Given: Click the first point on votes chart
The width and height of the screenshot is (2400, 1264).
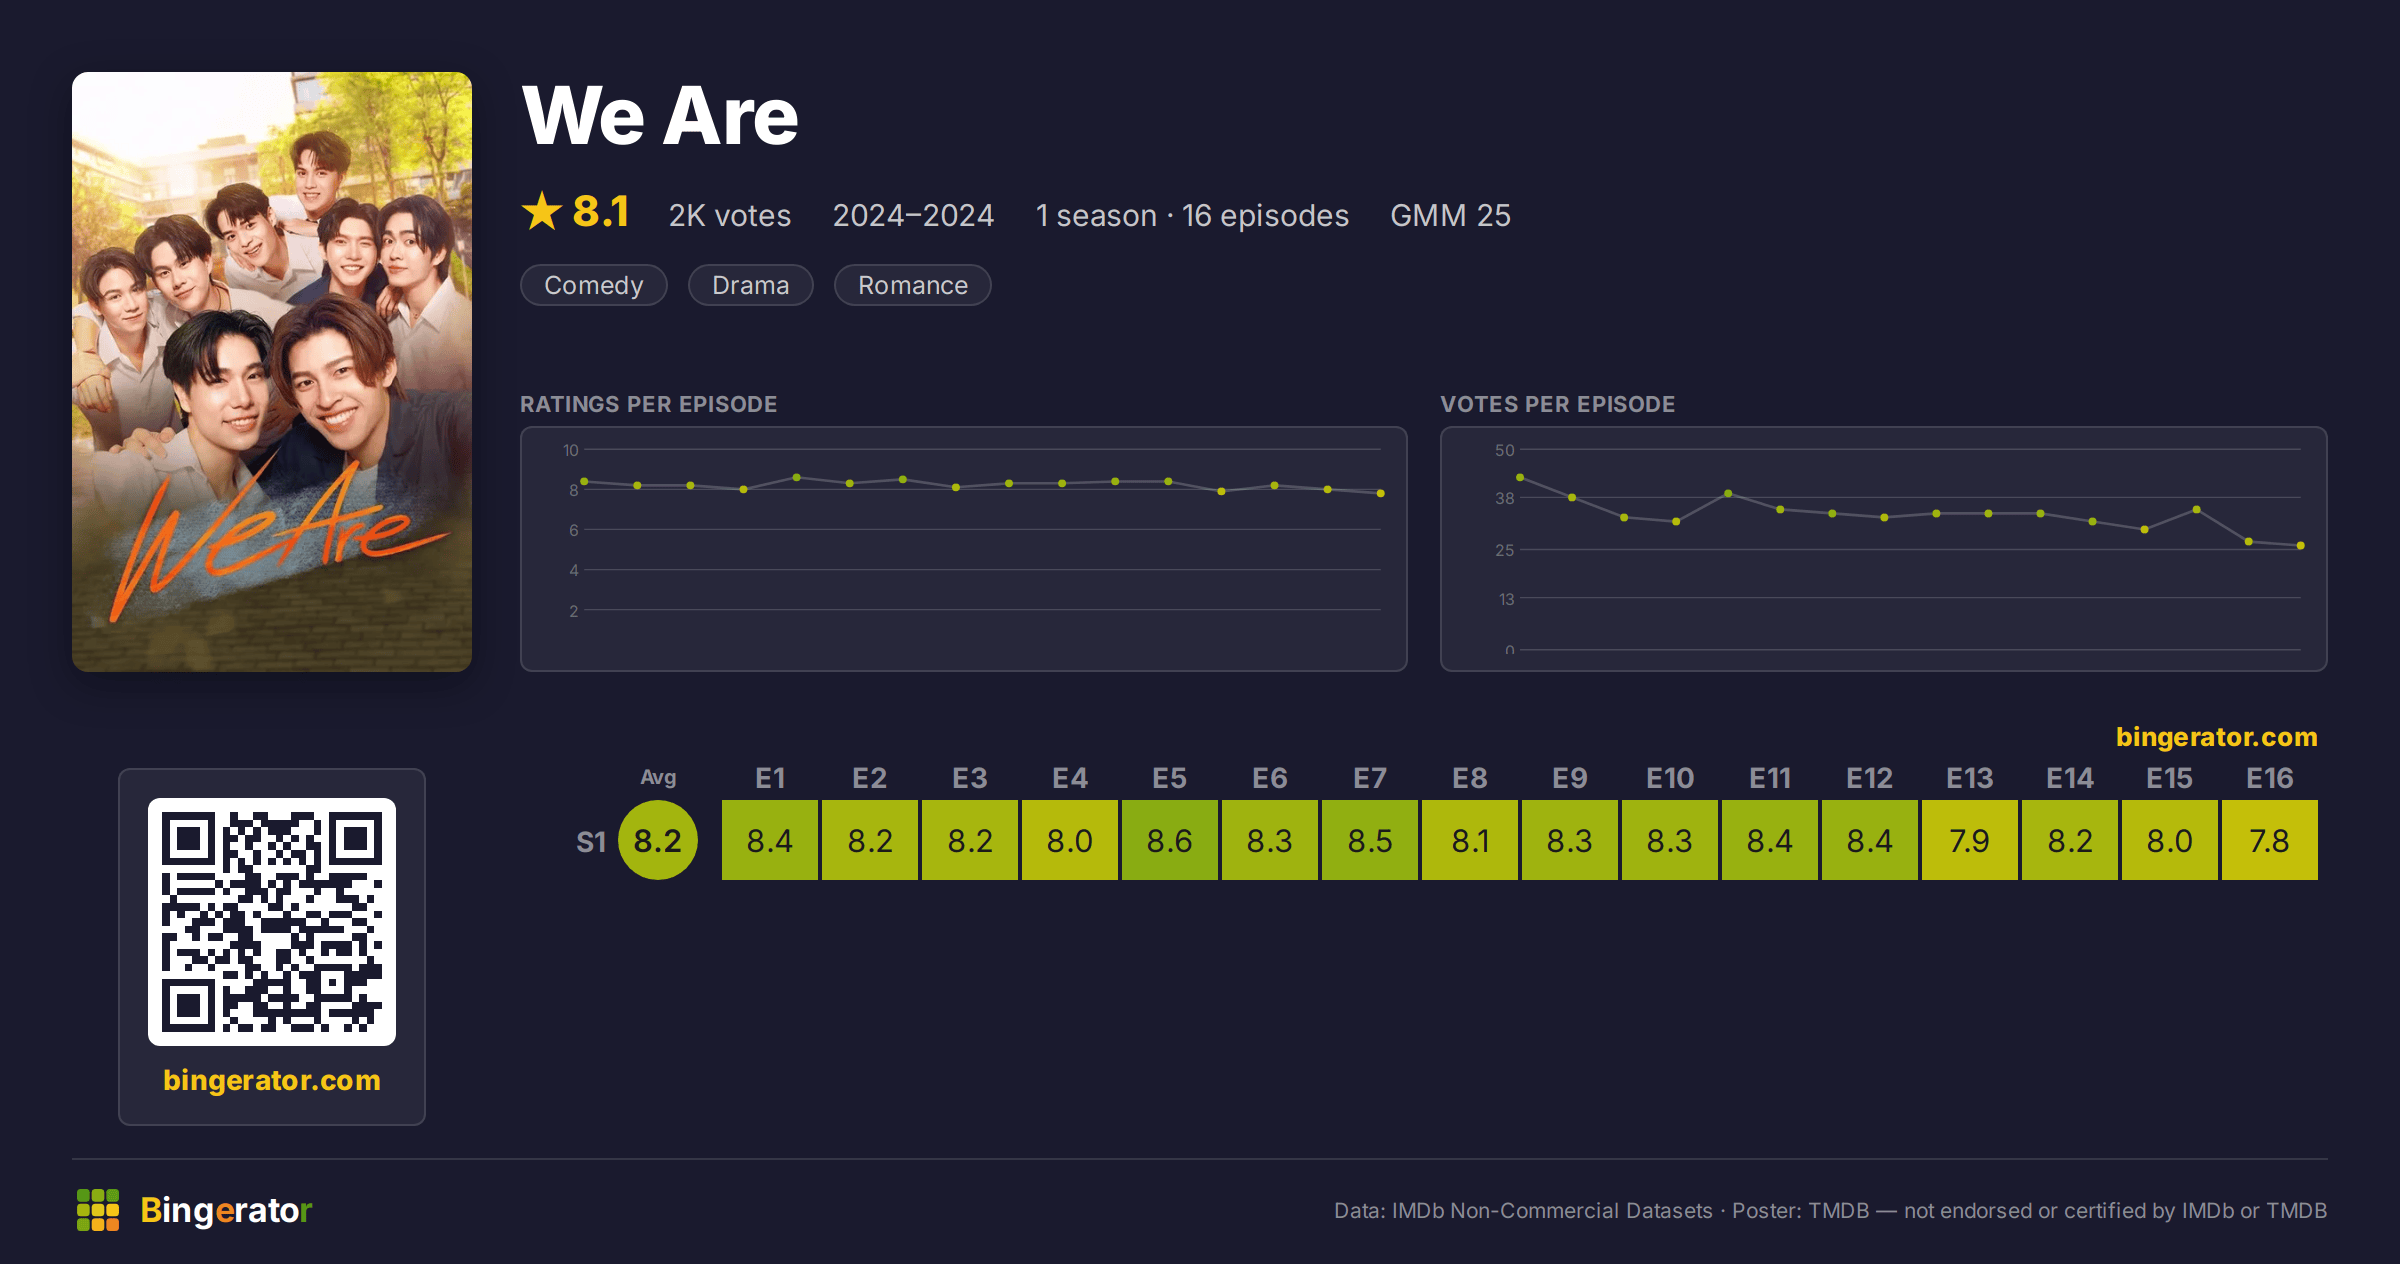Looking at the screenshot, I should [x=1520, y=478].
